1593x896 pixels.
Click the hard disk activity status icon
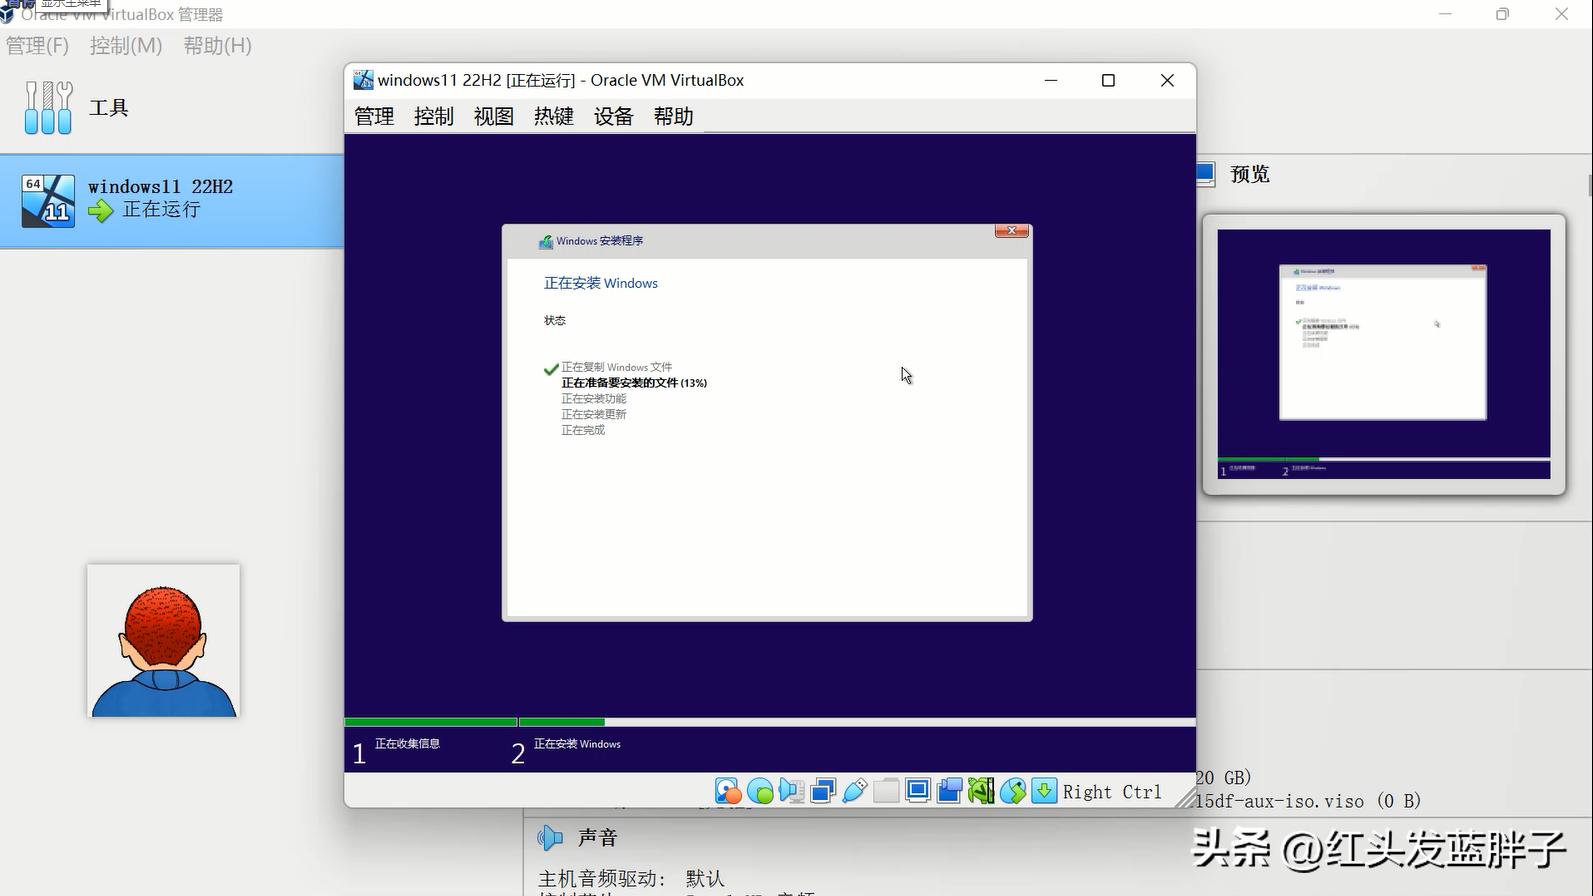point(728,791)
